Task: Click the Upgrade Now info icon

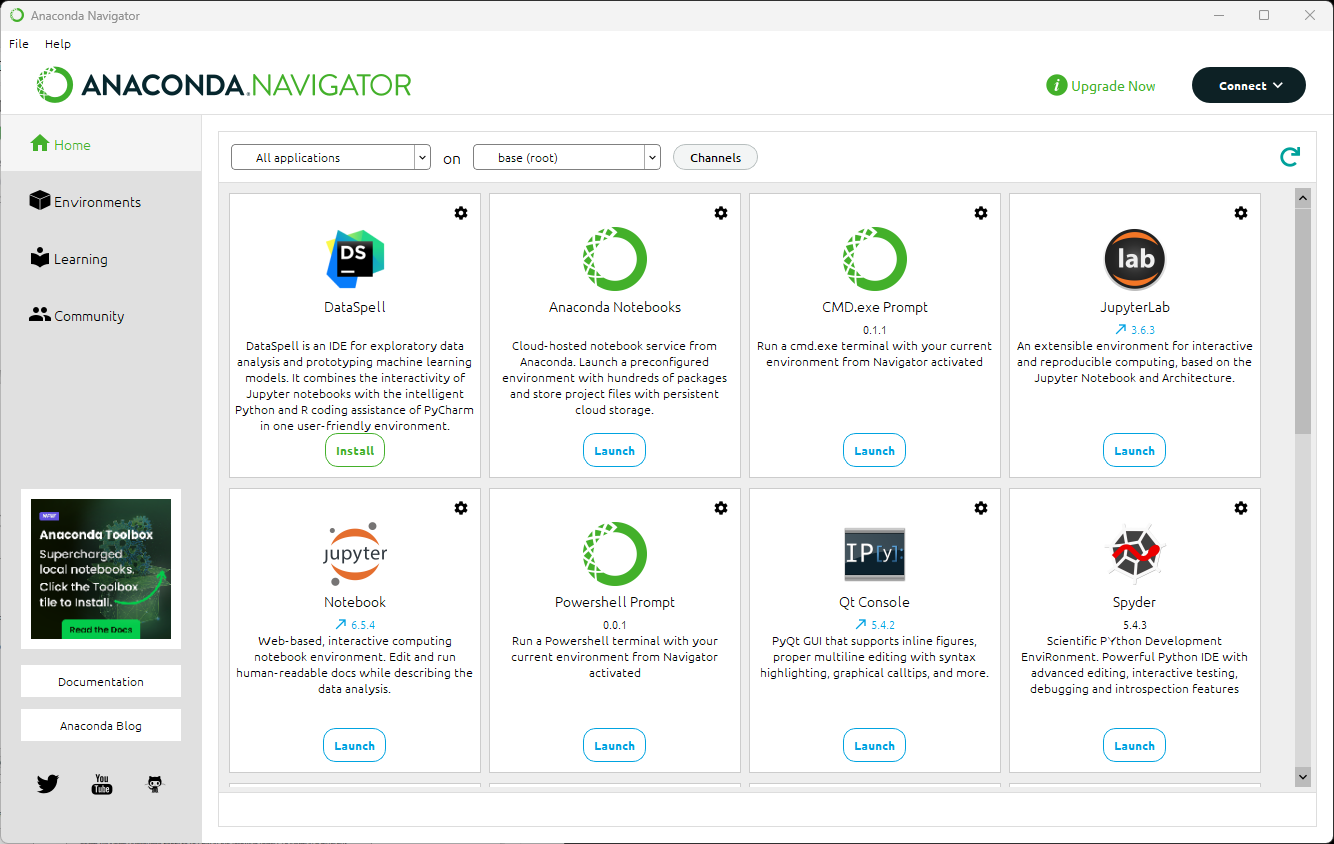Action: point(1056,86)
